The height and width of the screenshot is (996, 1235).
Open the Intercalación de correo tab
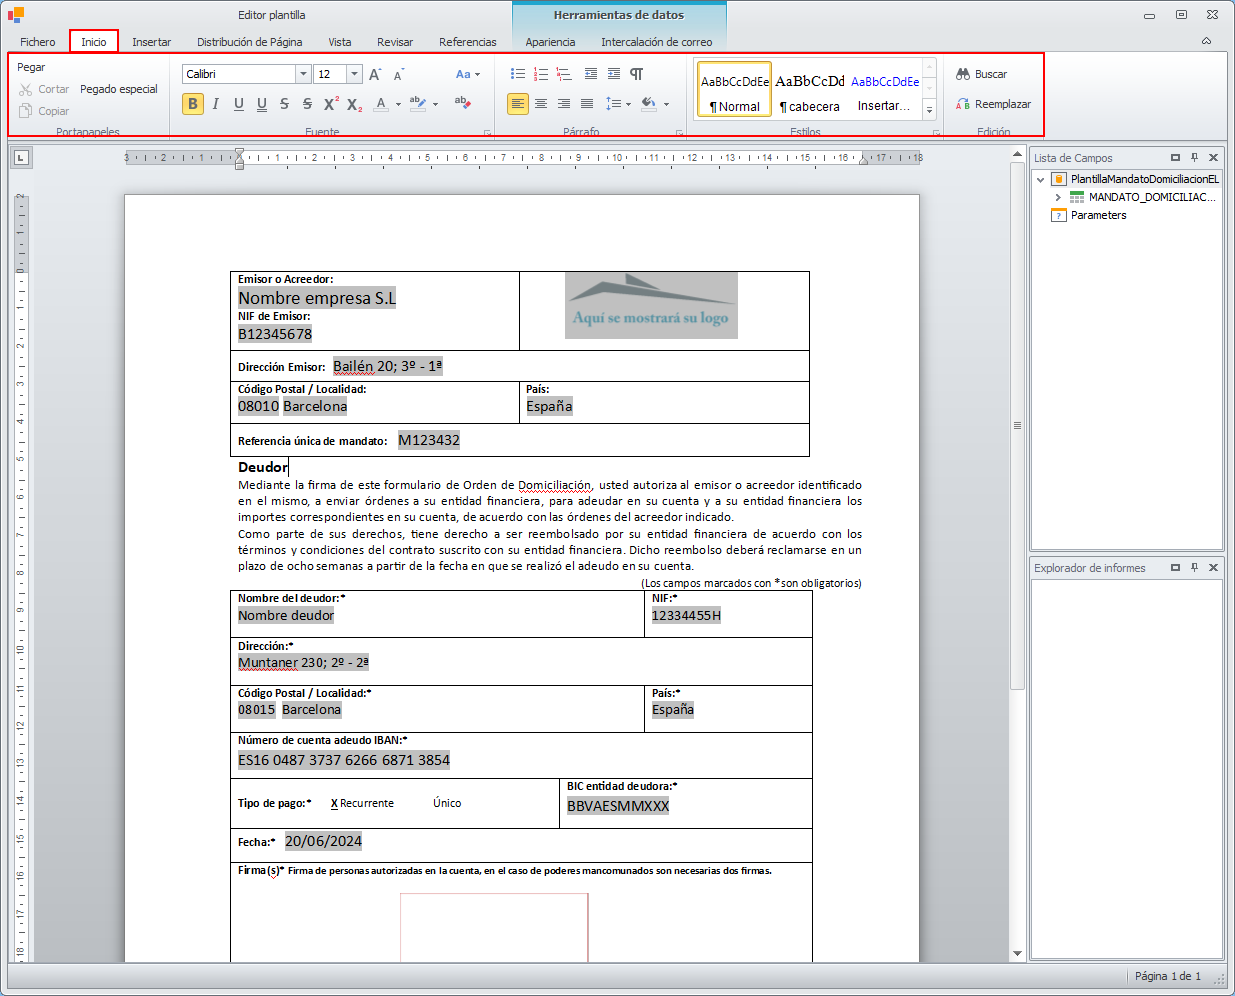[656, 42]
